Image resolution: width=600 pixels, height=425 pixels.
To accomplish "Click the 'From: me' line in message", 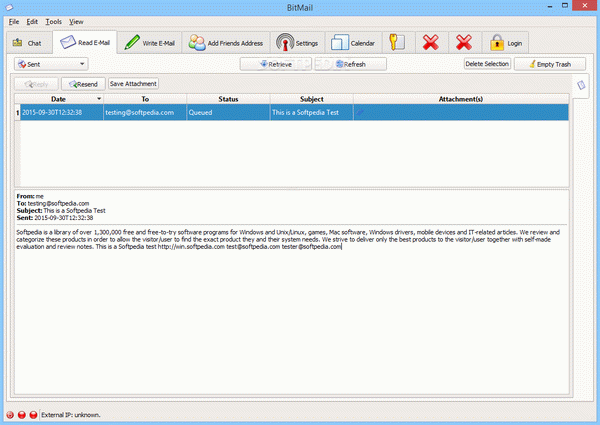I will click(30, 196).
